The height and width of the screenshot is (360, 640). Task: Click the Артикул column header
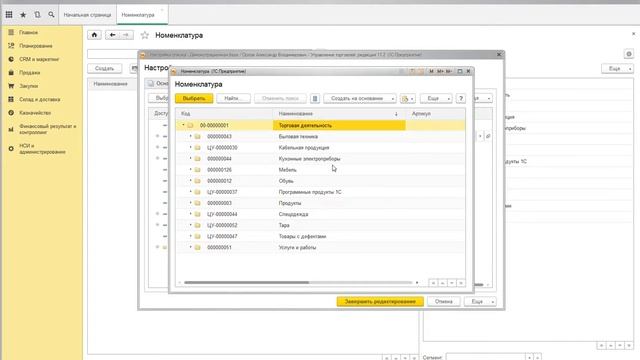[437, 114]
